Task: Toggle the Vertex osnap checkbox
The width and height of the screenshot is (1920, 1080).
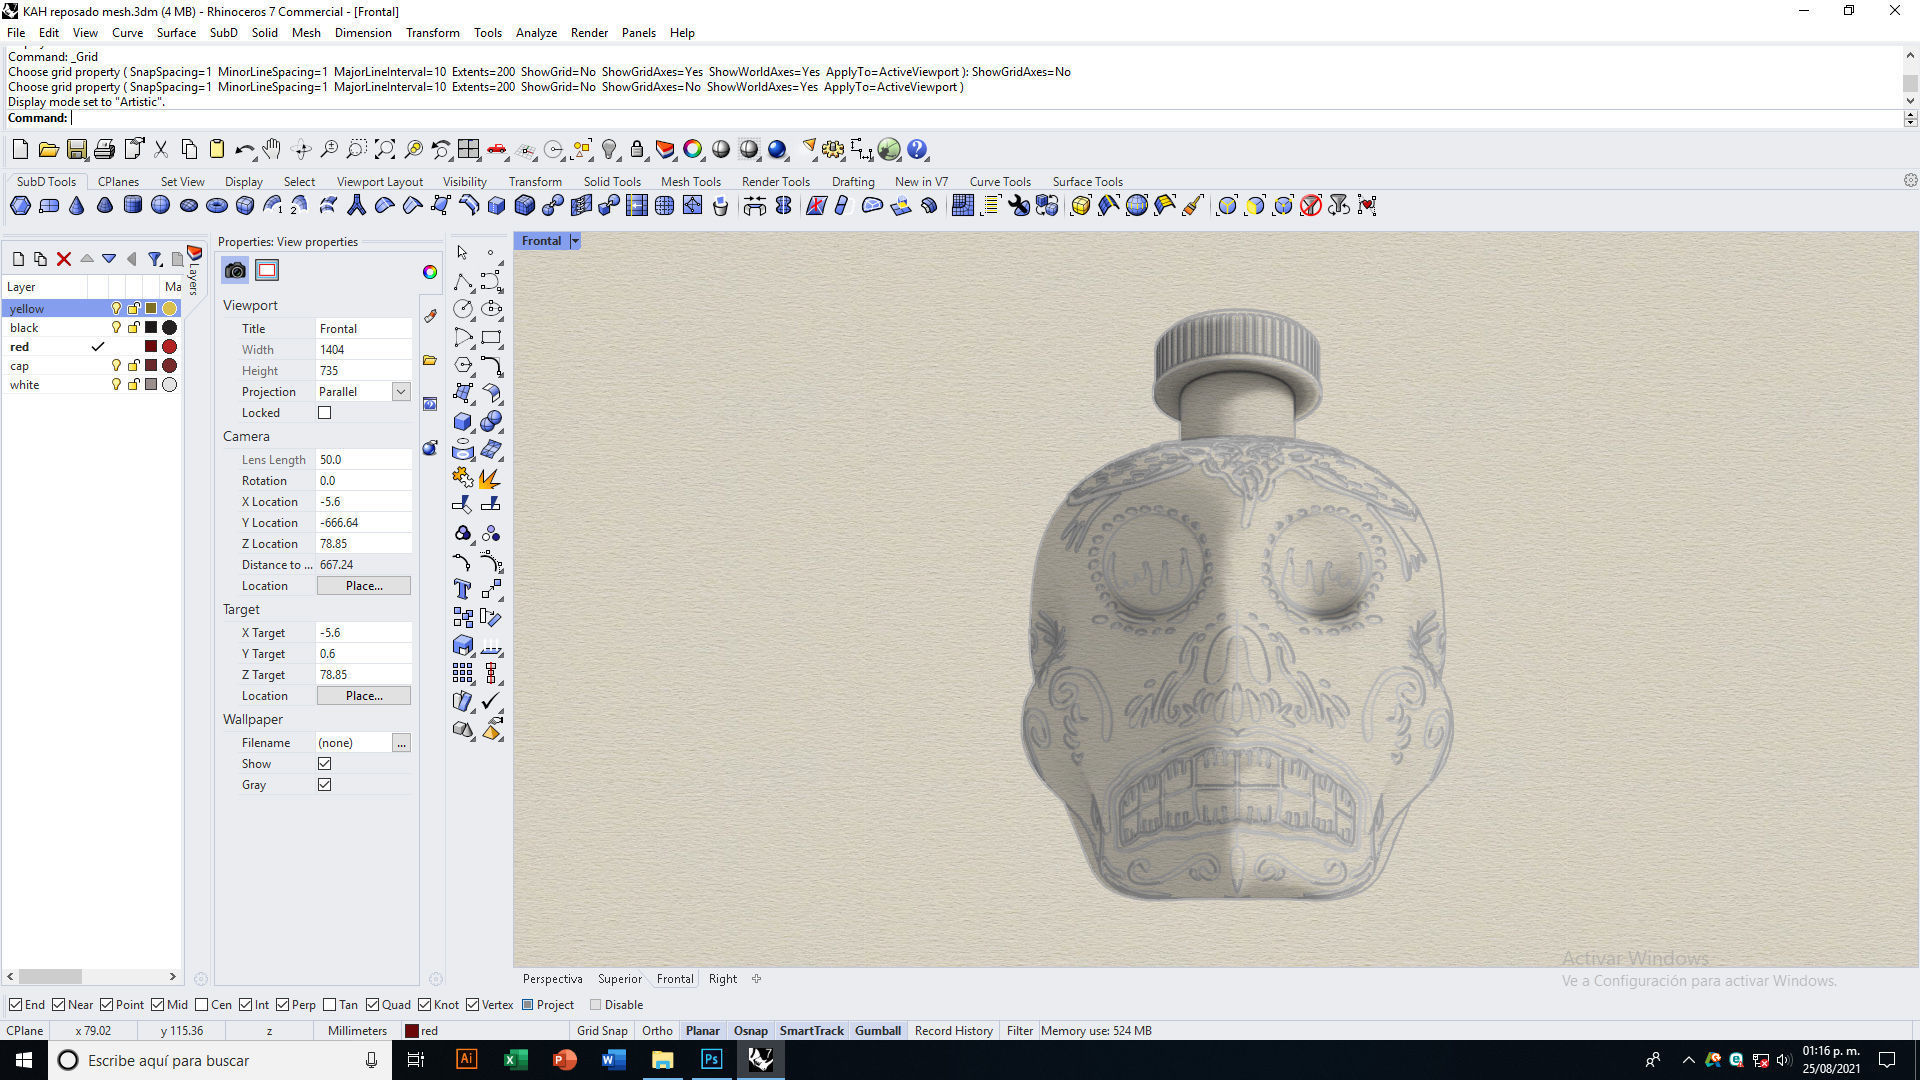Action: click(472, 1005)
